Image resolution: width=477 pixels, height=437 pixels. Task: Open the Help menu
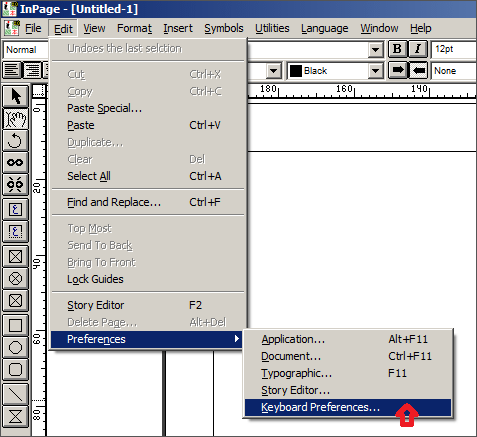coord(421,28)
